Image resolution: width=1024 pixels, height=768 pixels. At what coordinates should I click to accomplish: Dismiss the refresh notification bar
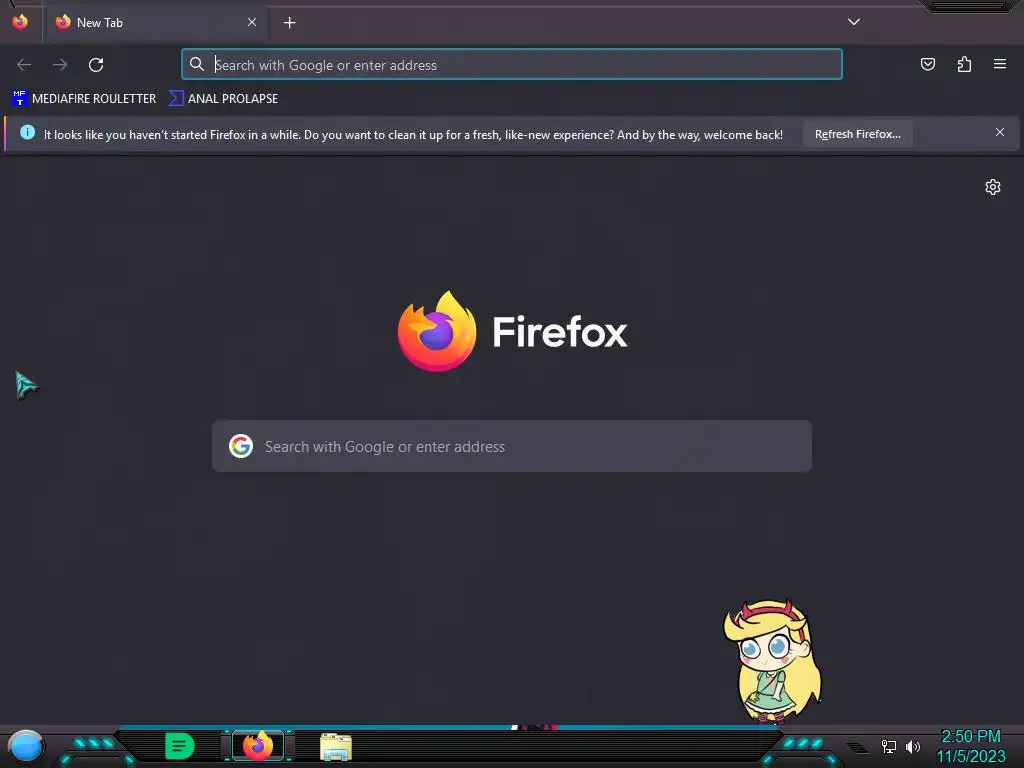tap(1000, 133)
